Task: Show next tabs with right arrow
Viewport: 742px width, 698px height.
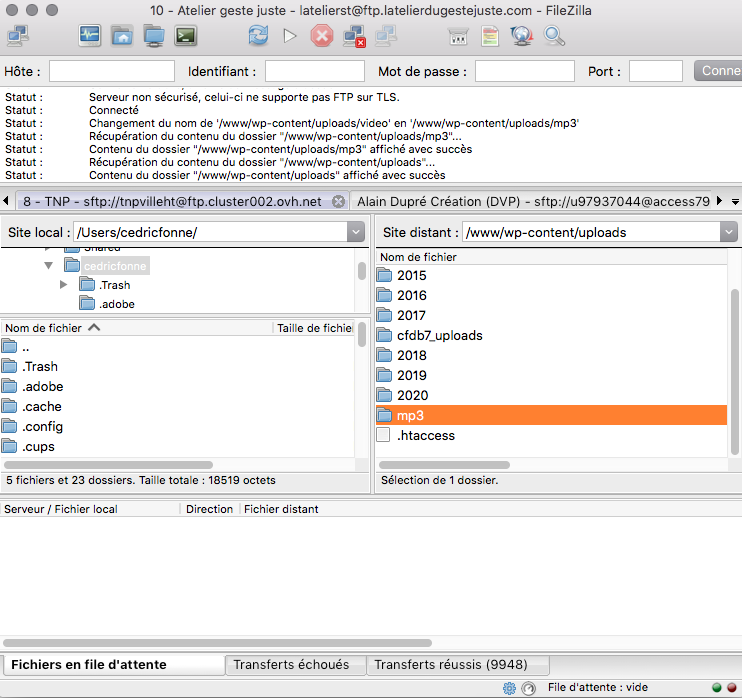Action: (719, 201)
